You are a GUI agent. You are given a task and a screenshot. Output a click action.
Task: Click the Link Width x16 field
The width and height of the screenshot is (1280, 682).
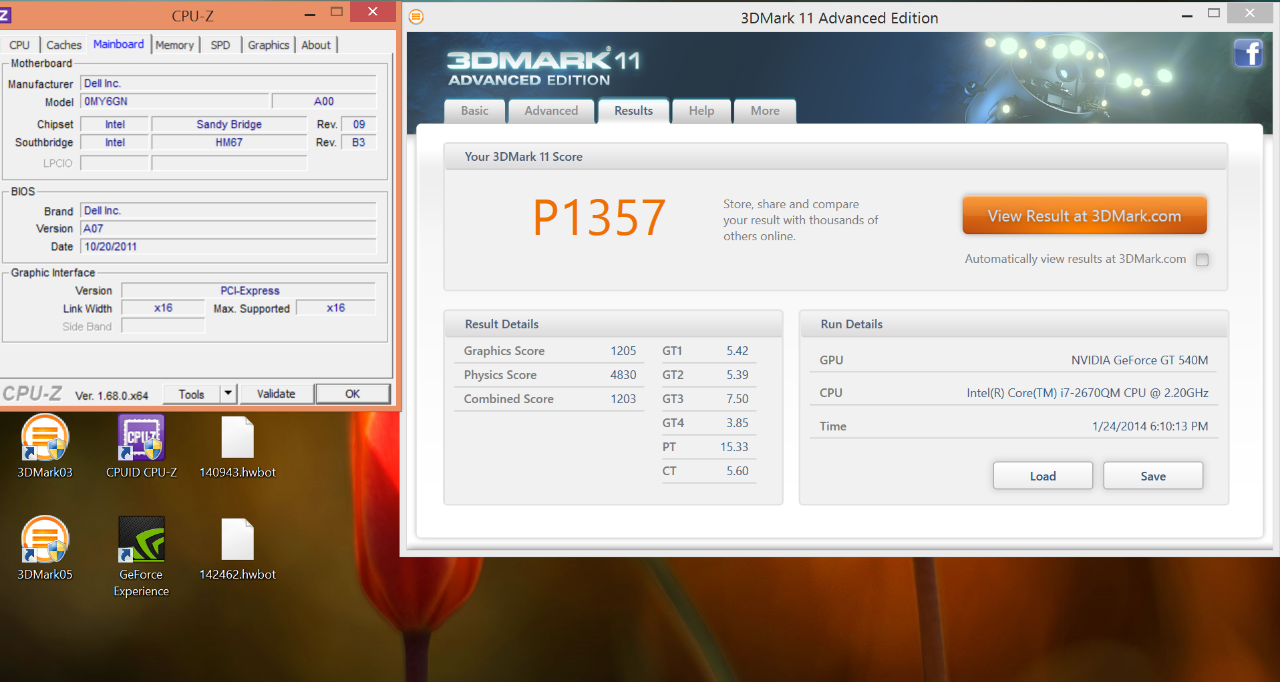click(x=163, y=308)
